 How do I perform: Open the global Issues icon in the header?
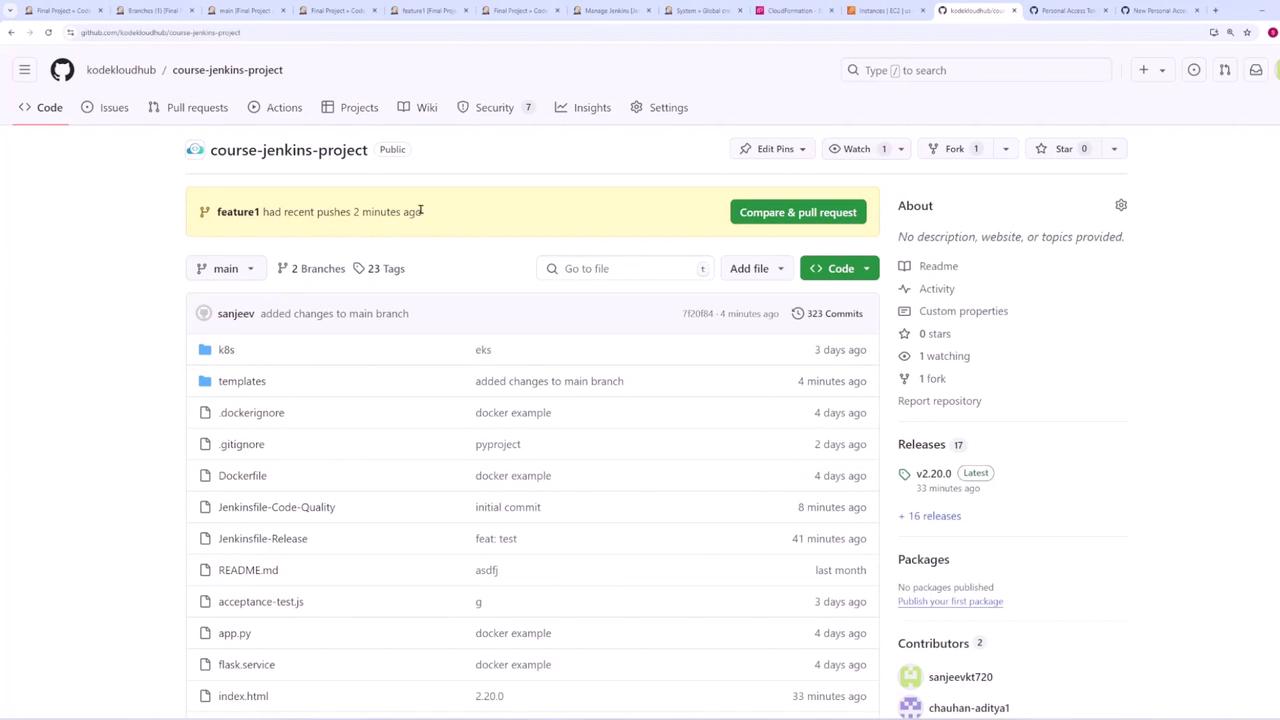click(x=1194, y=70)
